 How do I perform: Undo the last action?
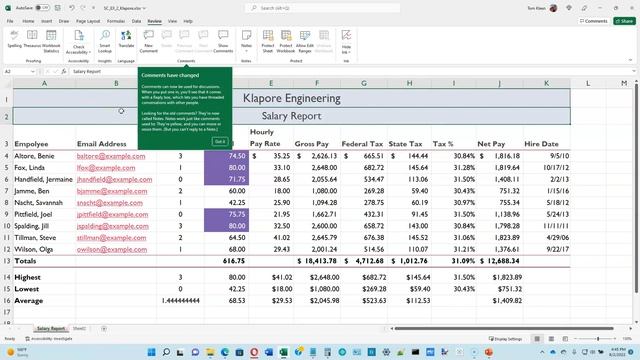(x=72, y=8)
